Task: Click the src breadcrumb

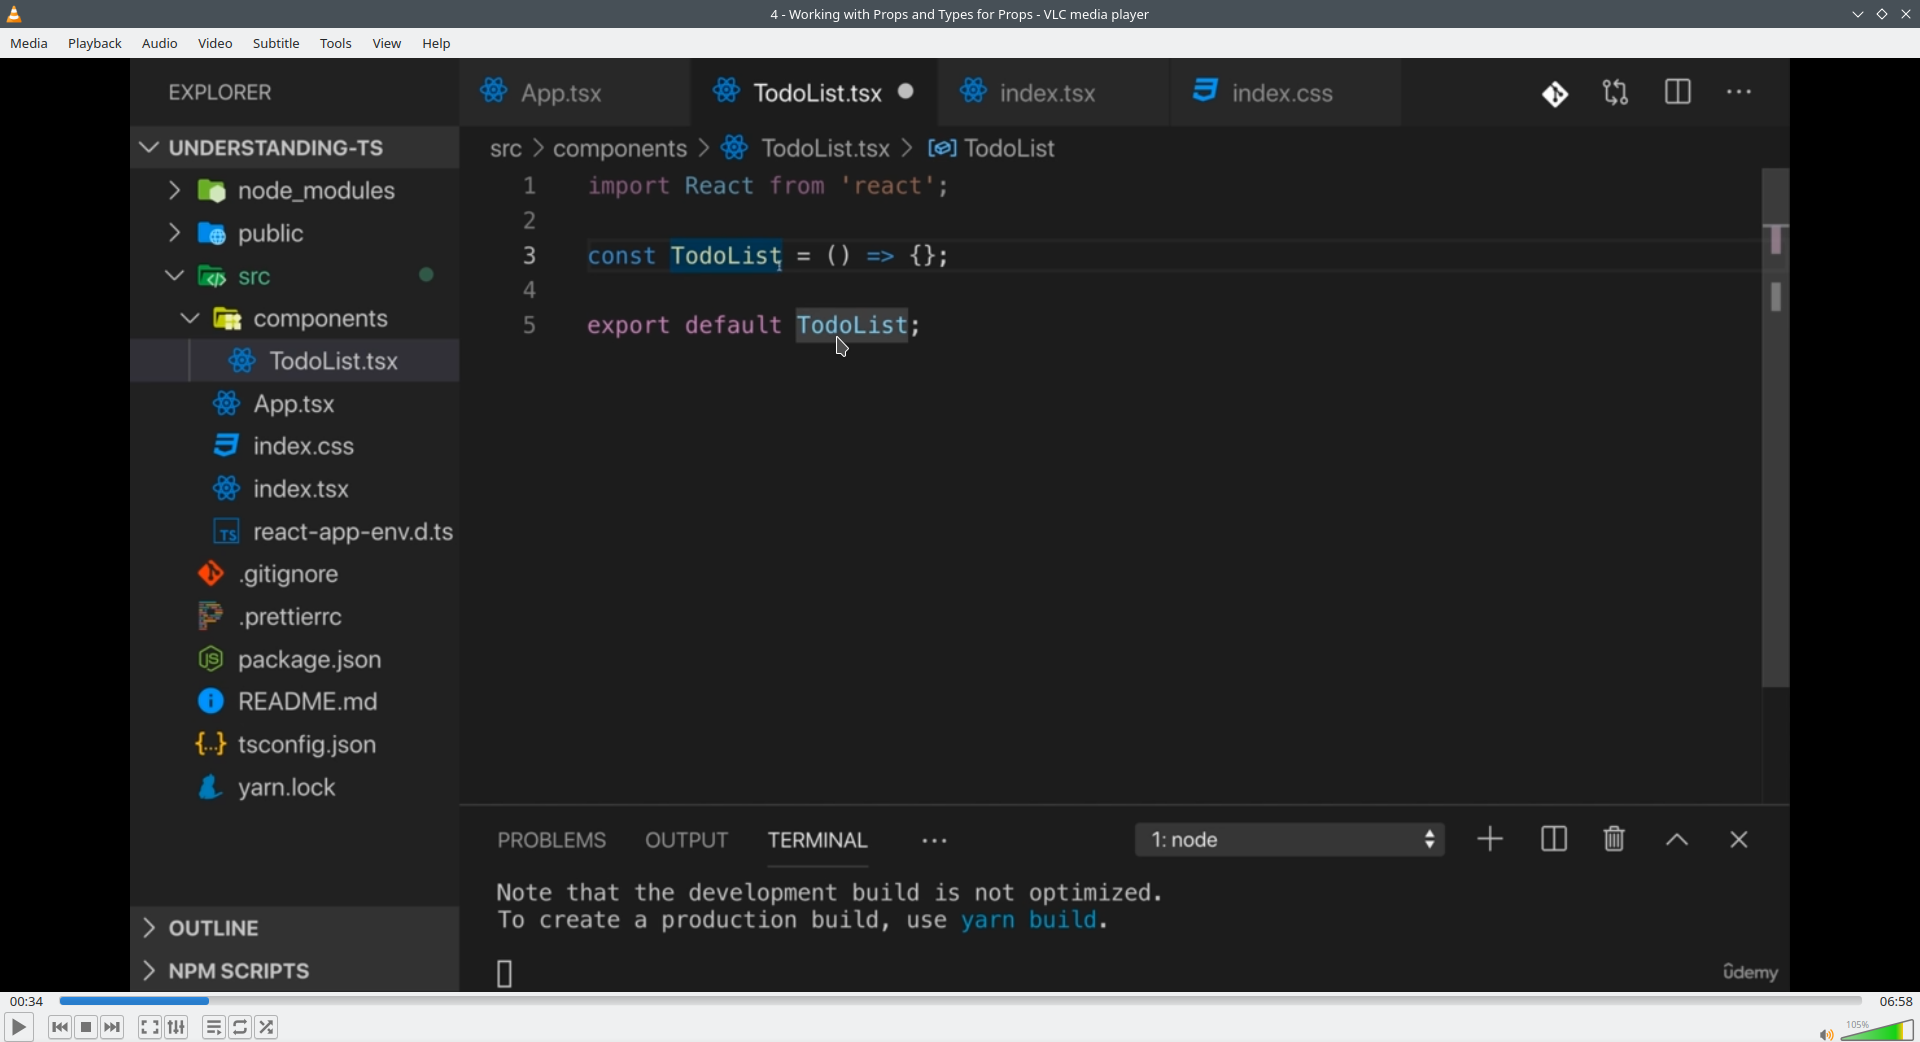Action: tap(506, 149)
